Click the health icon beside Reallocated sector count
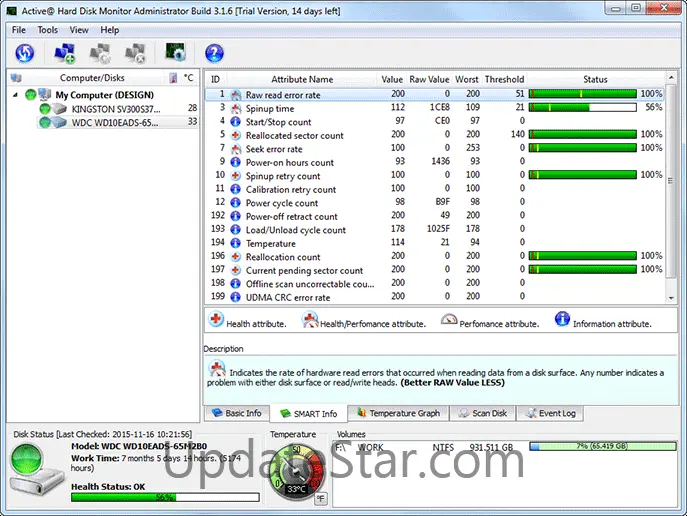Viewport: 687px width, 516px height. pyautogui.click(x=236, y=135)
